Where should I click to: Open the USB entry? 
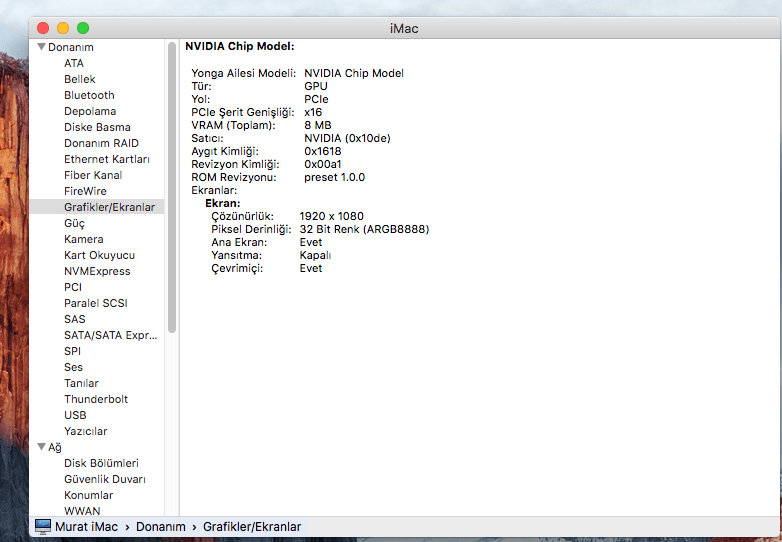pos(75,415)
